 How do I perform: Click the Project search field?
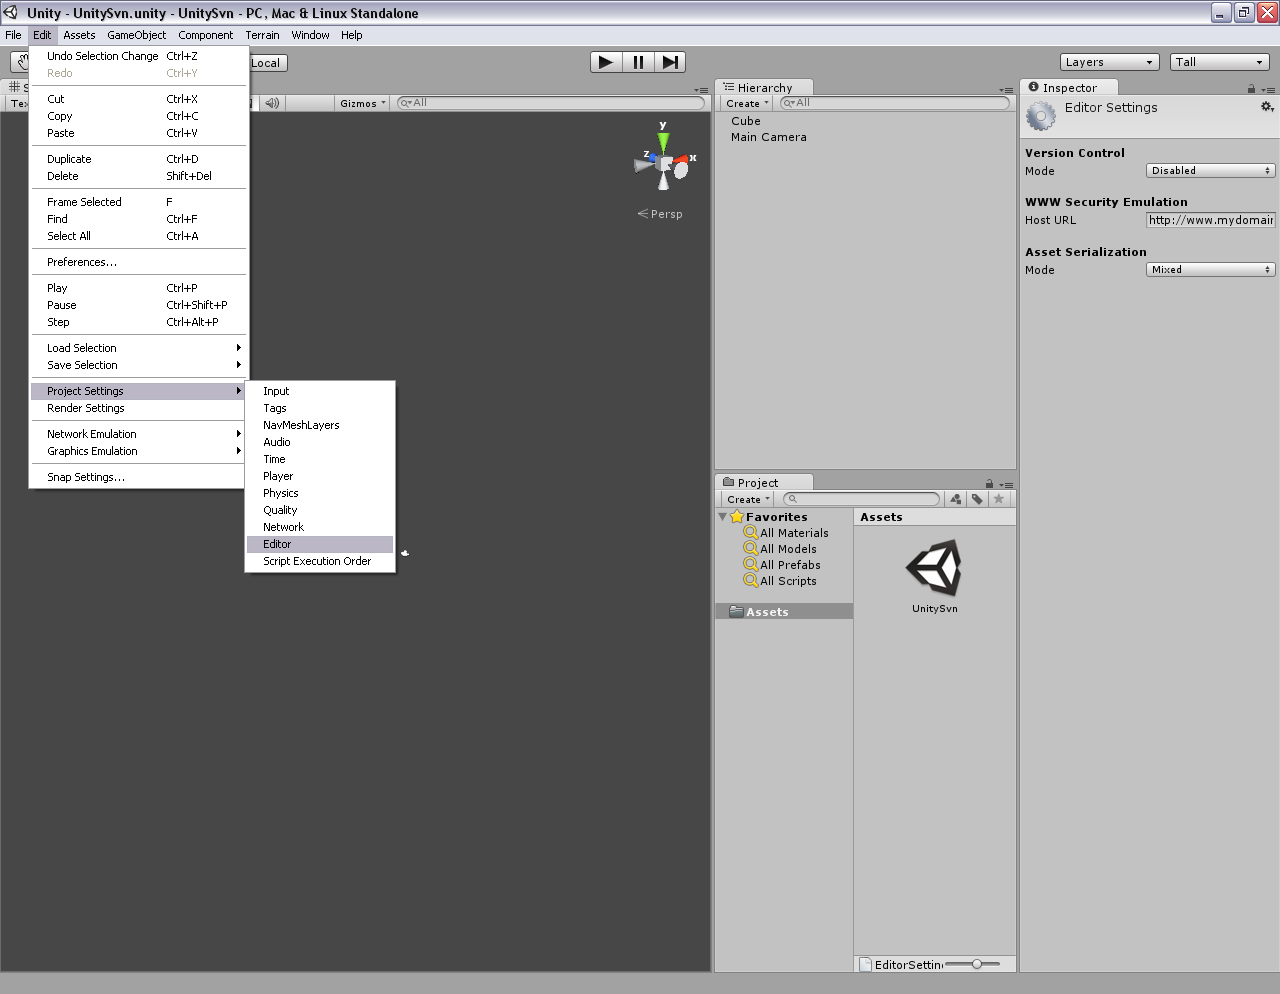(x=861, y=499)
